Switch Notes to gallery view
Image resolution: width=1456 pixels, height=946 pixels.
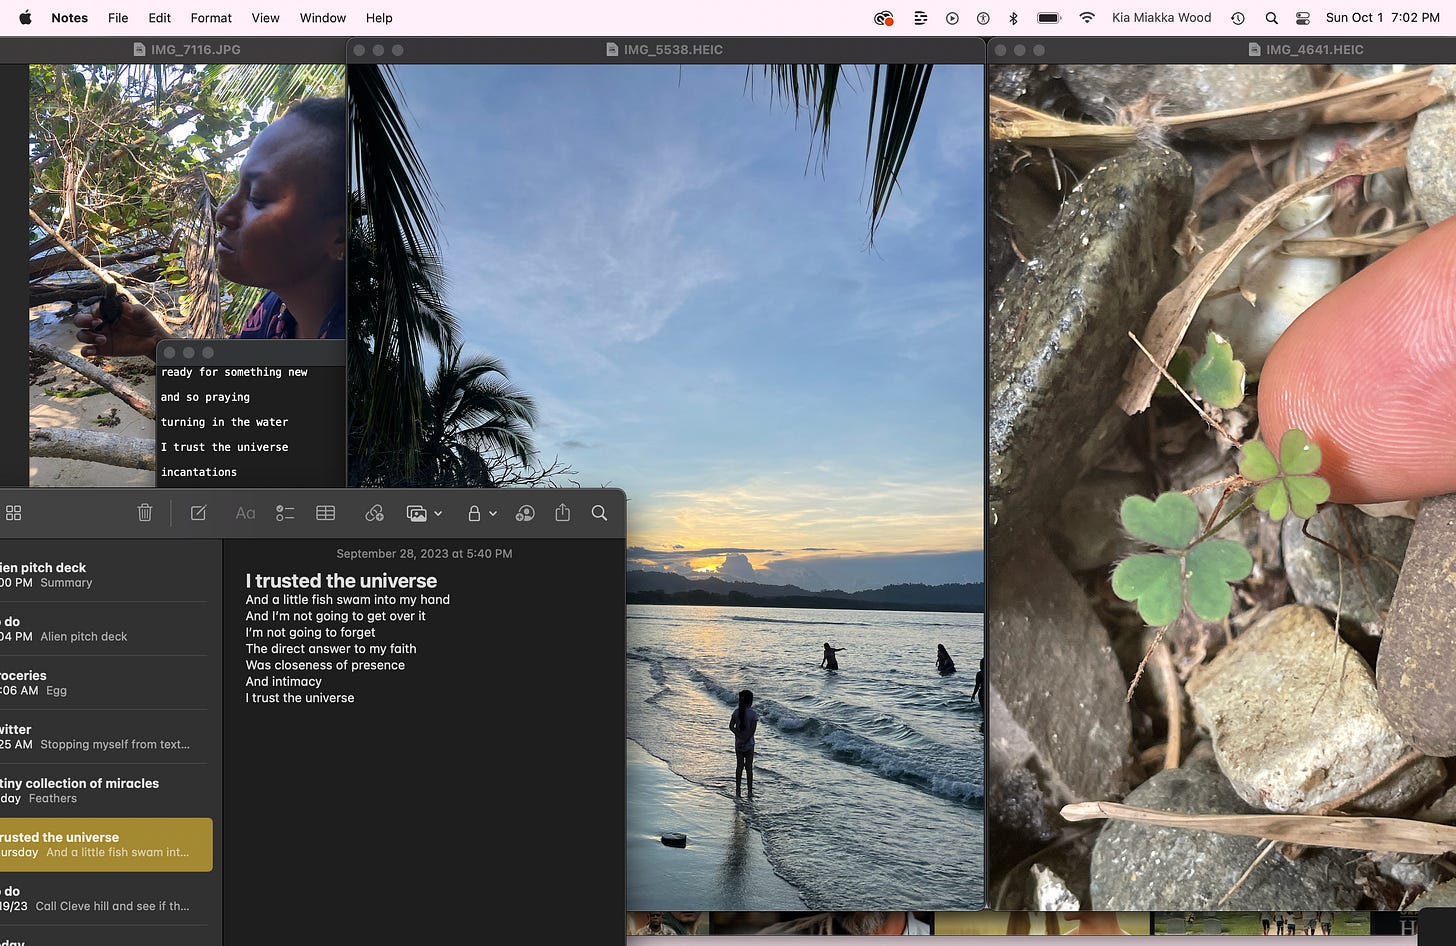click(14, 513)
